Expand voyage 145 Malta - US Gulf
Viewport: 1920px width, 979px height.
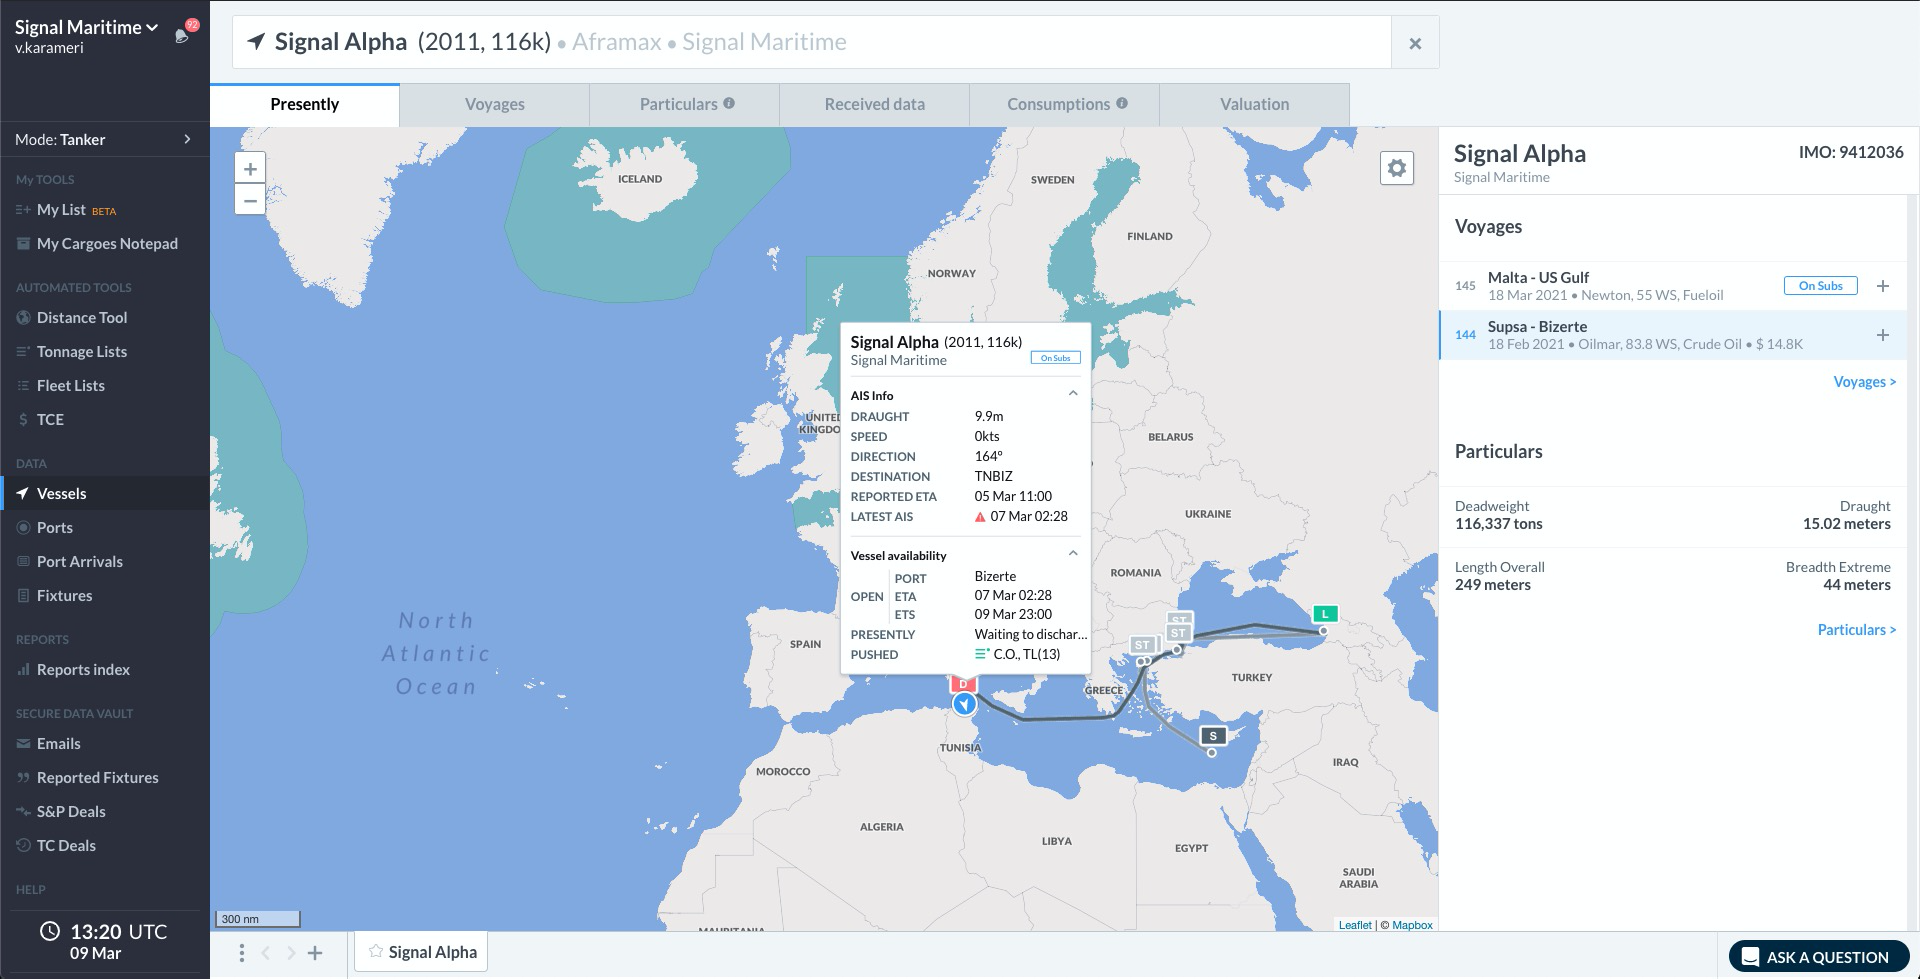pos(1883,286)
